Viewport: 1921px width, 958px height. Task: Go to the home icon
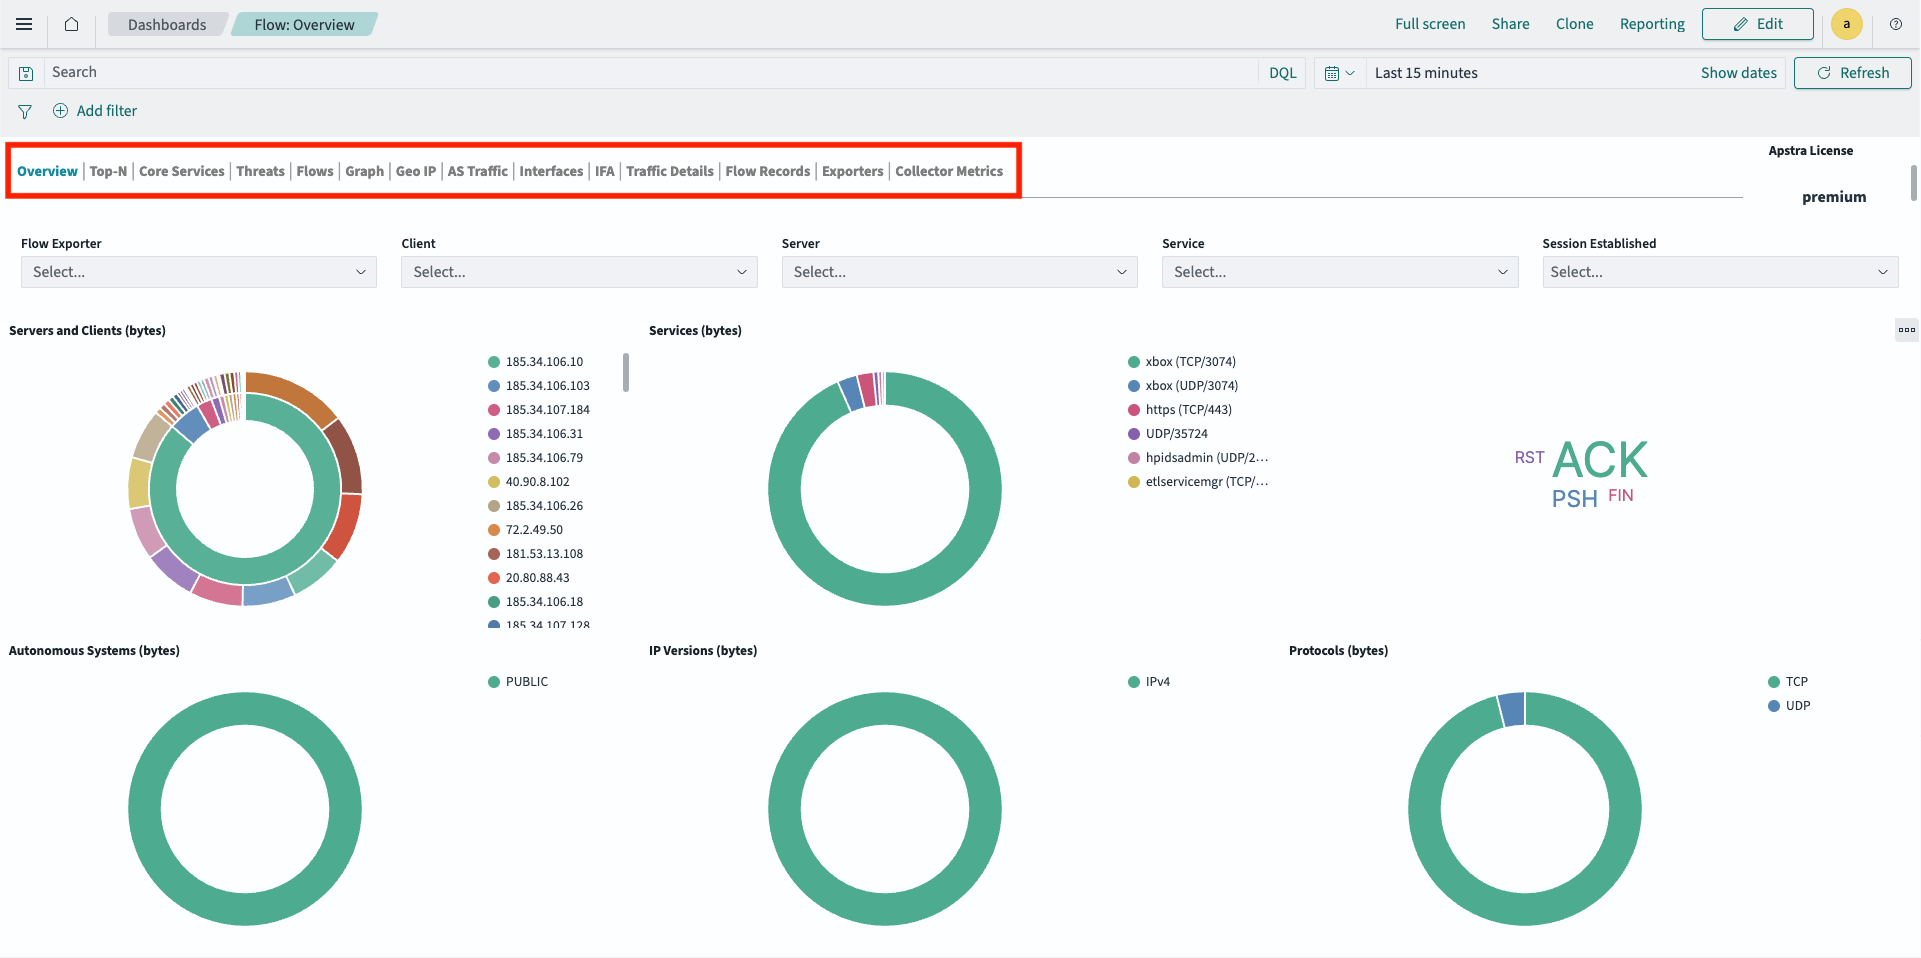point(72,24)
